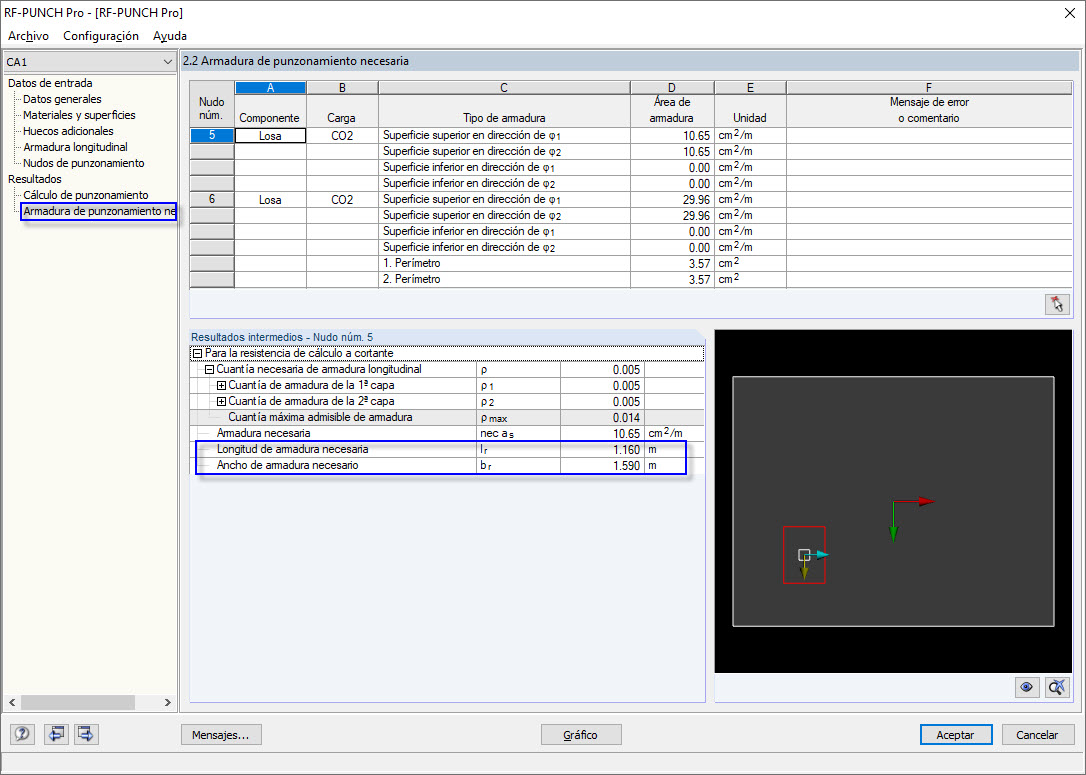Click 'Longitud de armadura necesaria' row
Image resolution: width=1086 pixels, height=775 pixels.
click(447, 449)
